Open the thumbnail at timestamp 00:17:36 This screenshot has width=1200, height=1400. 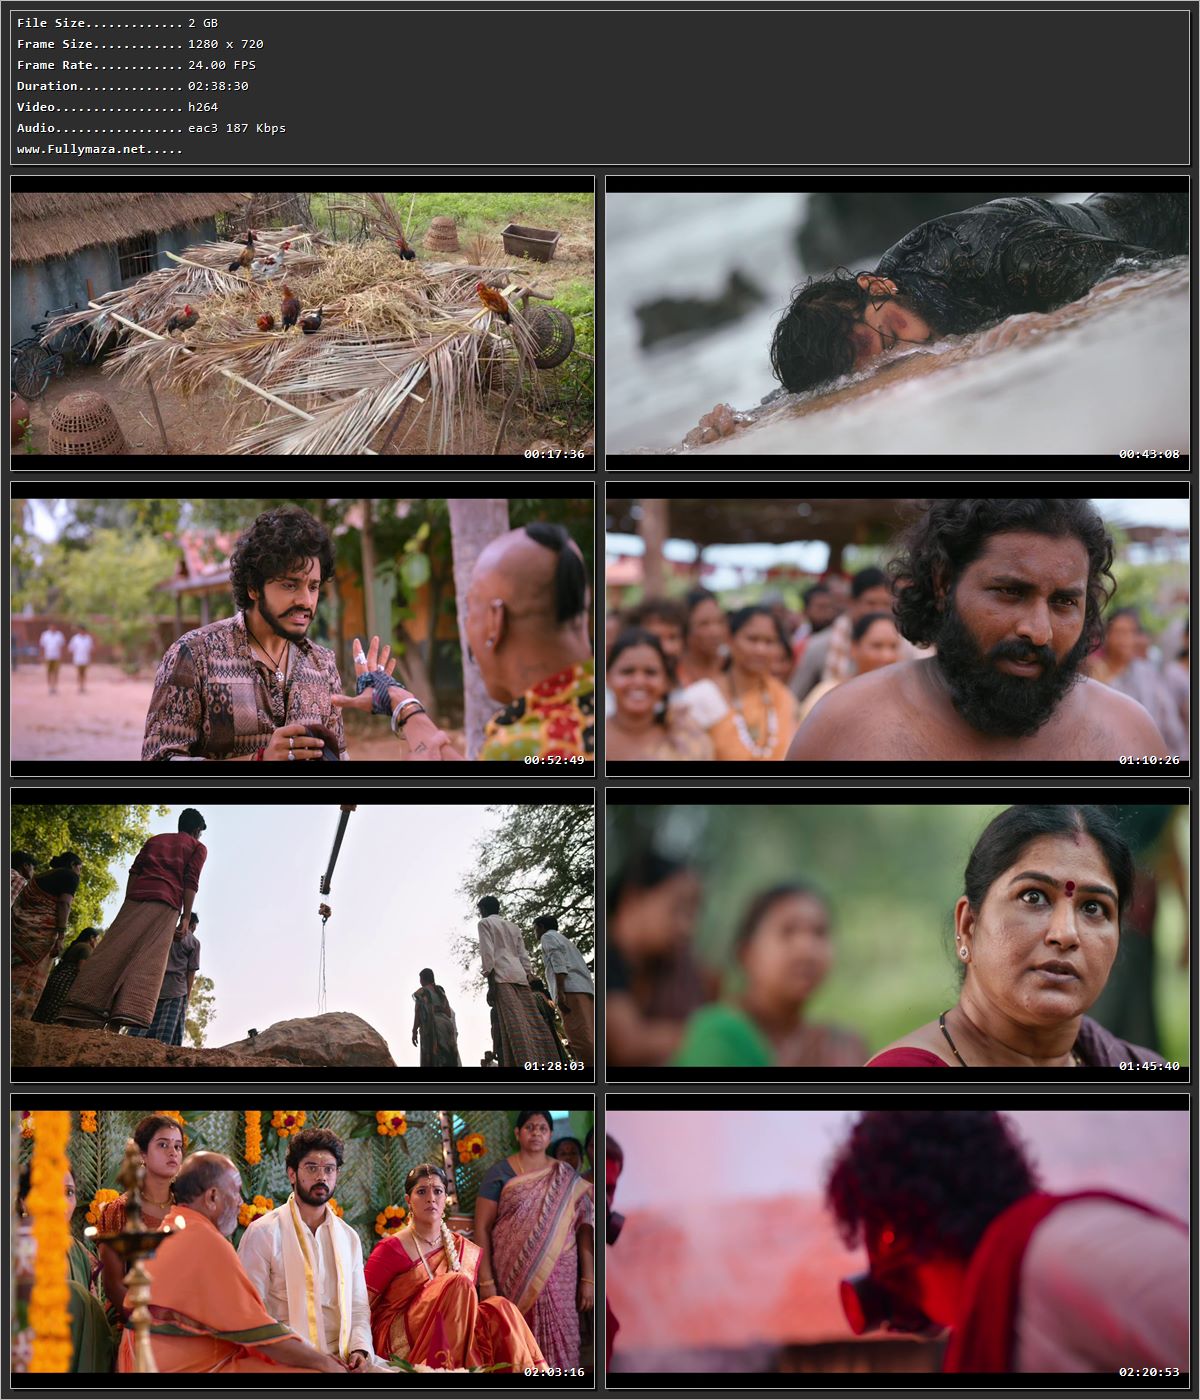(302, 323)
